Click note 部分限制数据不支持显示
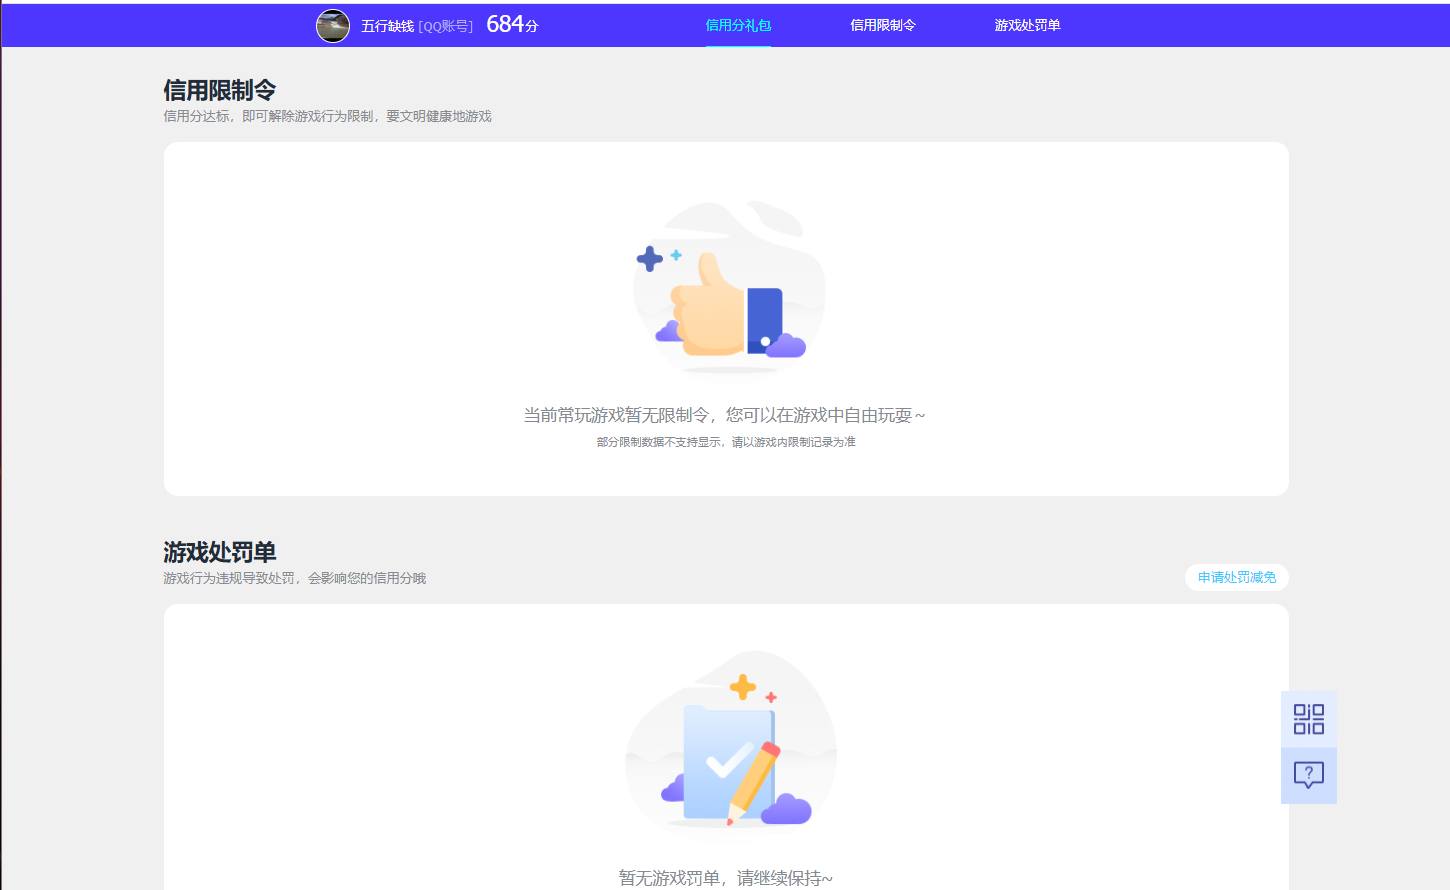 (x=659, y=442)
